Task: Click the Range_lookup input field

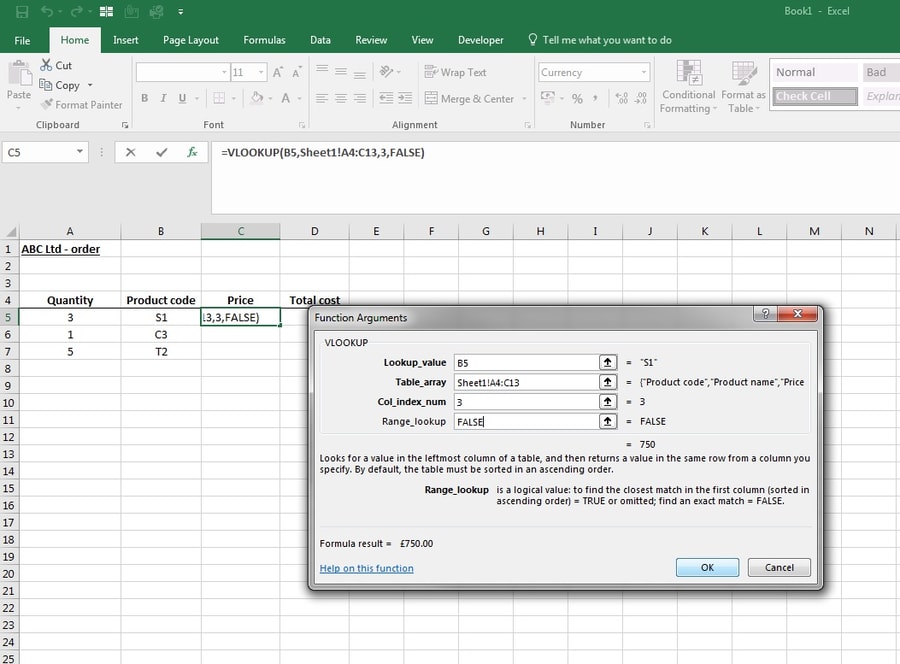Action: (x=526, y=422)
